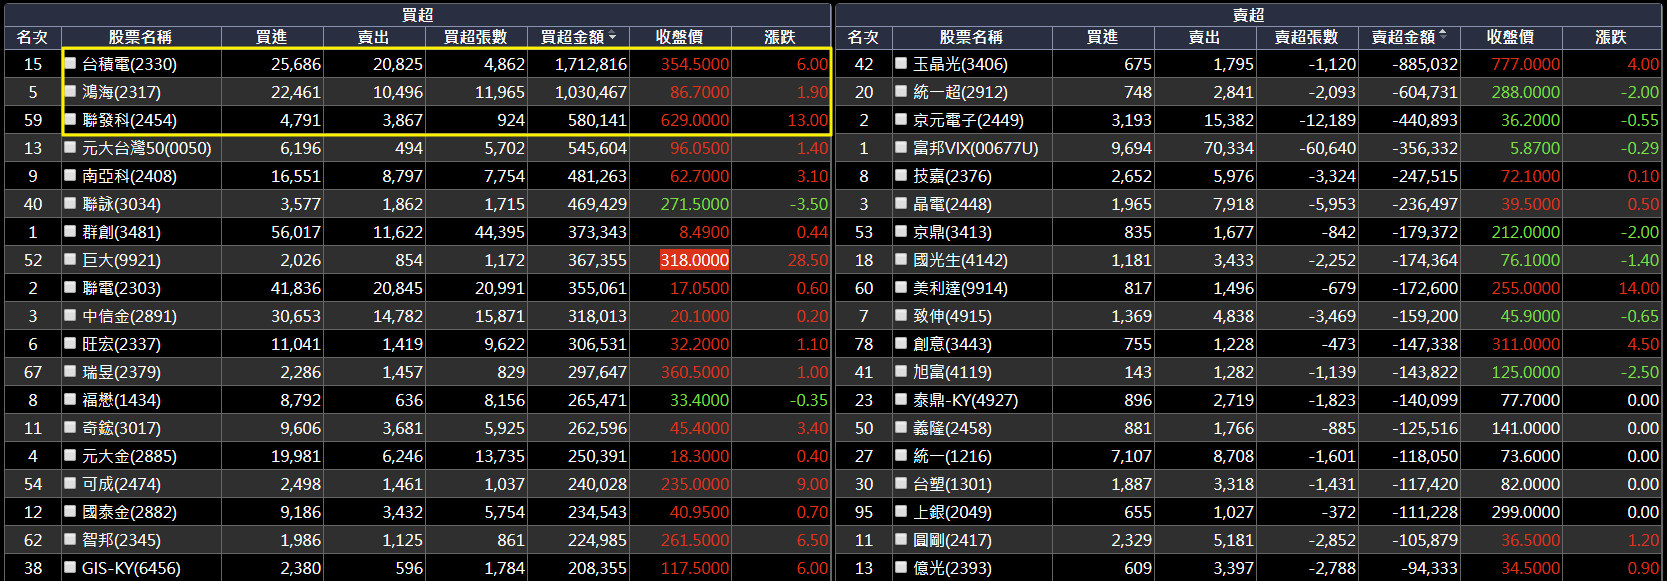
Task: Open stock 國泰金(2882)
Action: click(x=129, y=512)
